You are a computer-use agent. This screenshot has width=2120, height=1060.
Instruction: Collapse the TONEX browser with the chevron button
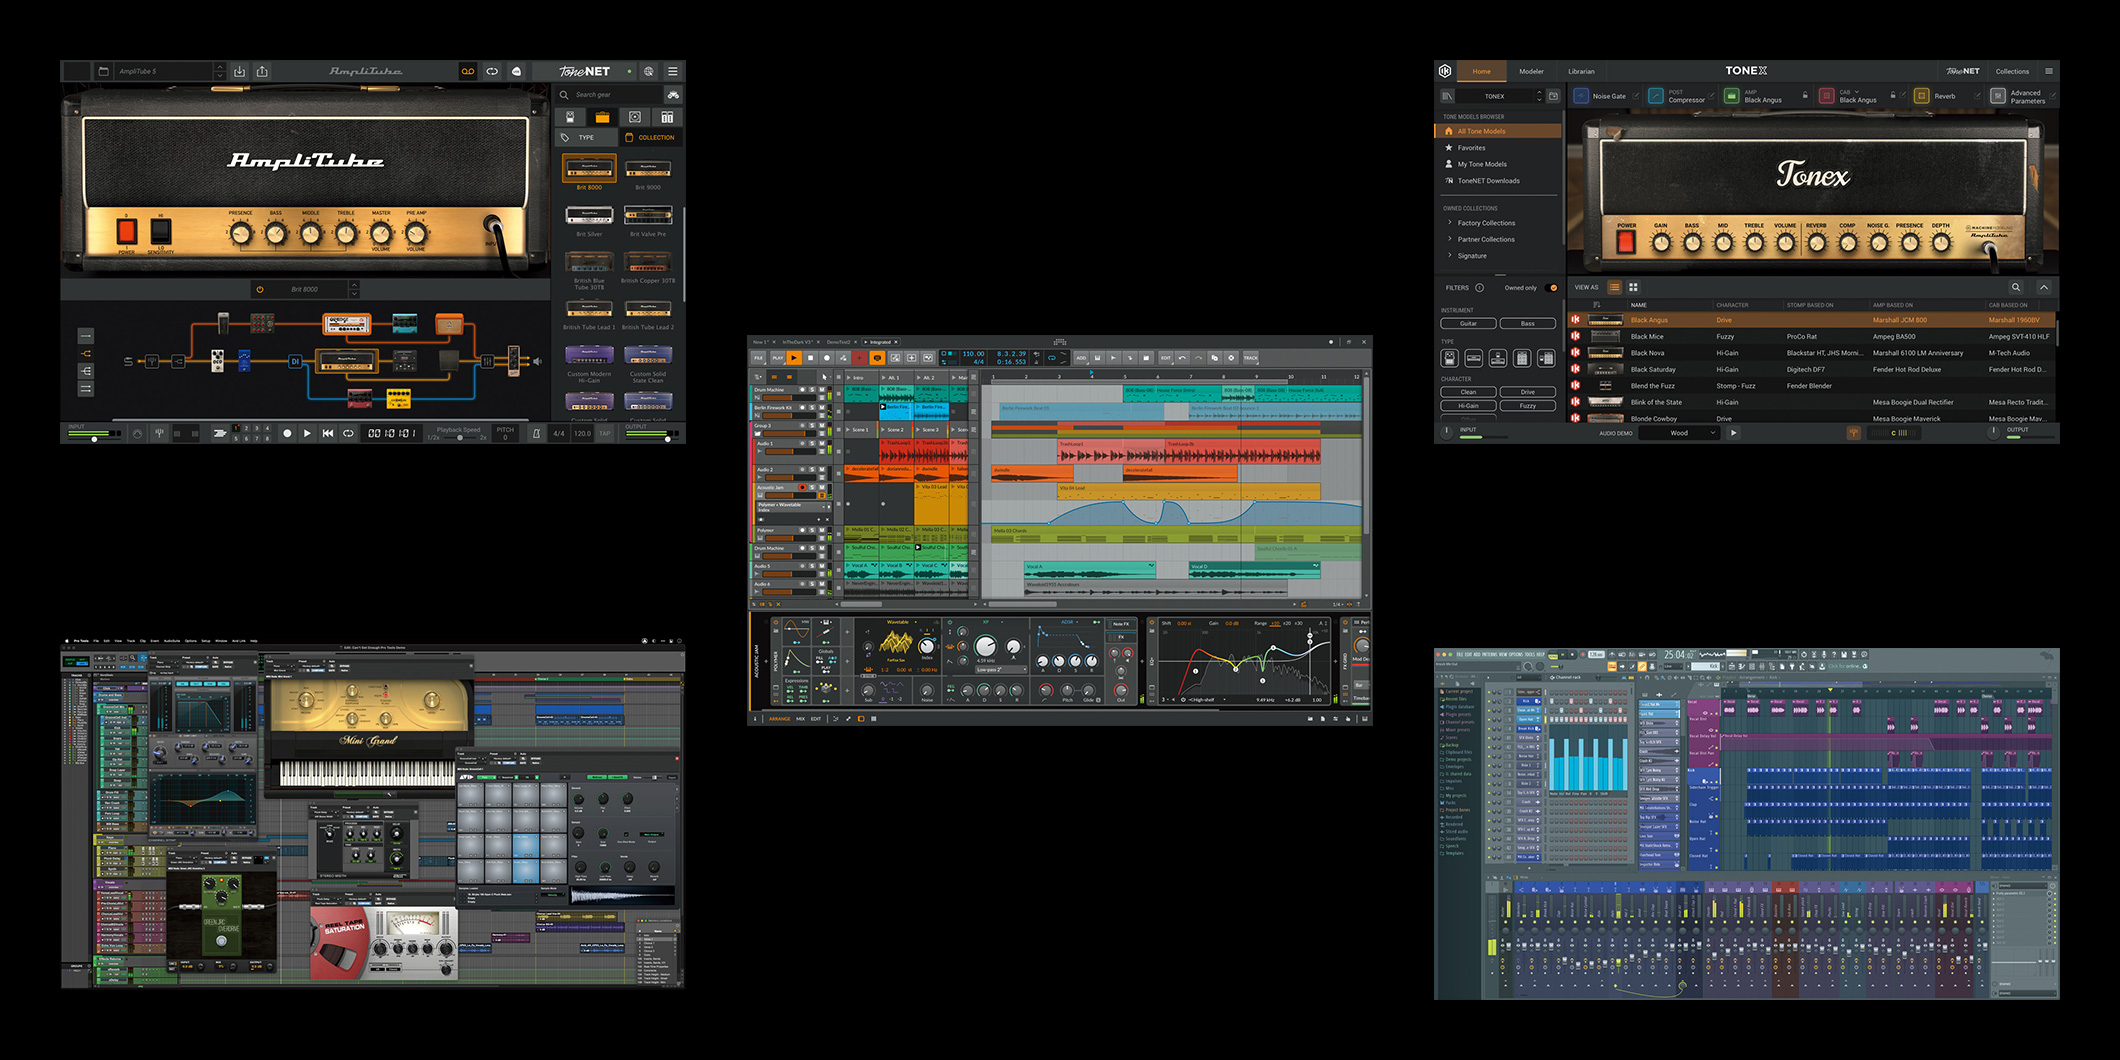(x=2044, y=287)
